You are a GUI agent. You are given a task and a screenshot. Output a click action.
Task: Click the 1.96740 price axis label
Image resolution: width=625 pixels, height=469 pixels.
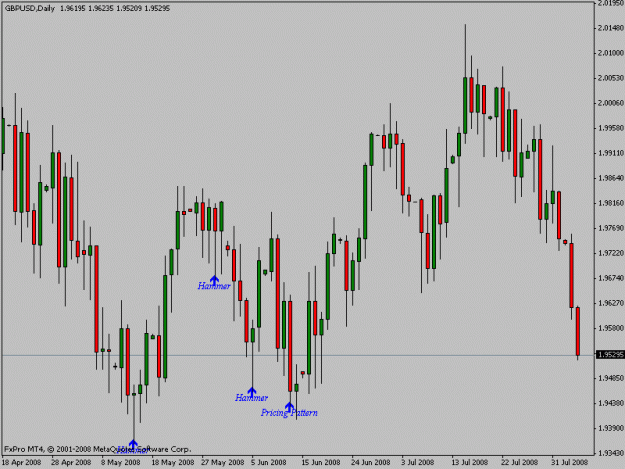[610, 278]
